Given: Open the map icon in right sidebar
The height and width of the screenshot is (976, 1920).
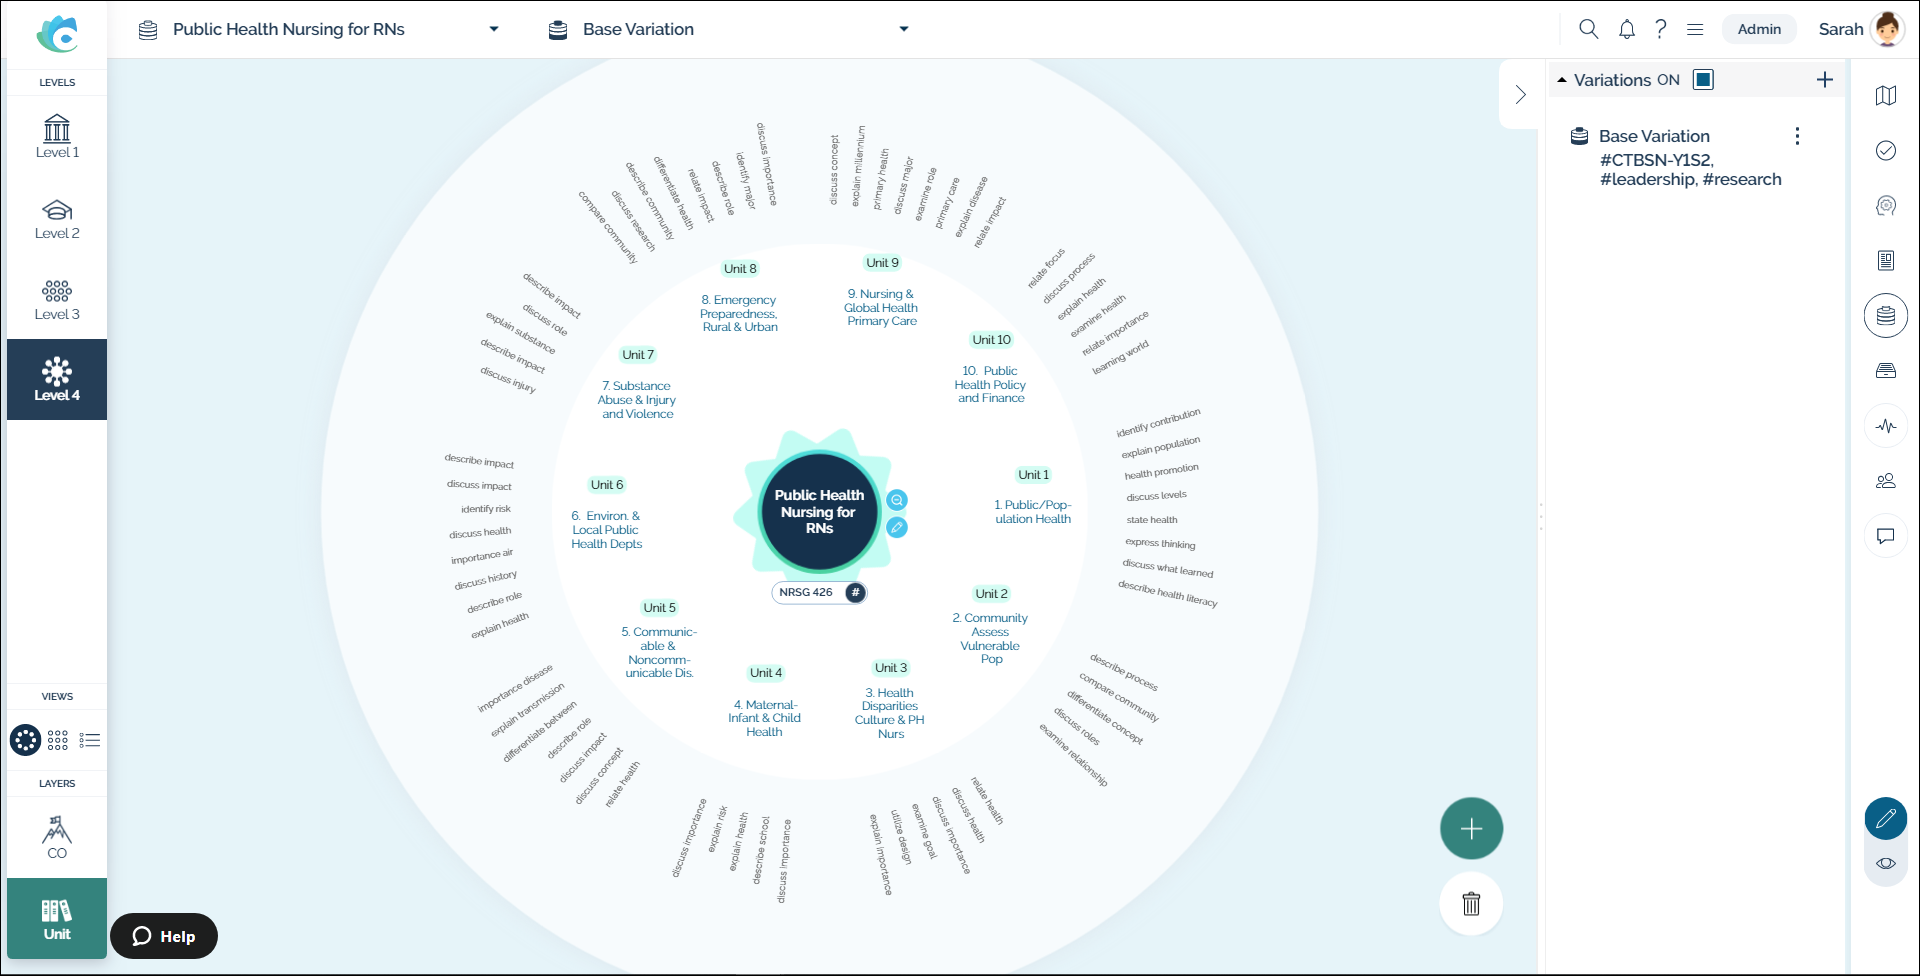Looking at the screenshot, I should click(x=1886, y=96).
